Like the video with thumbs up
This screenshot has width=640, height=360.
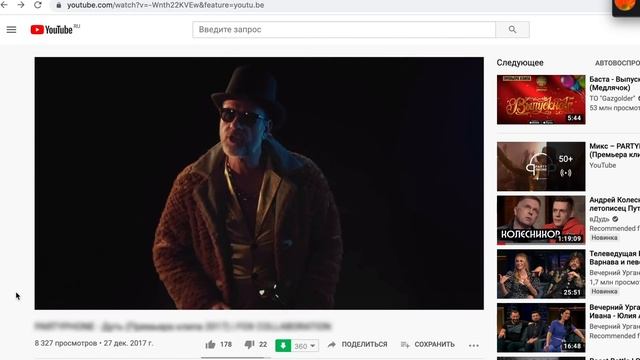pyautogui.click(x=210, y=344)
